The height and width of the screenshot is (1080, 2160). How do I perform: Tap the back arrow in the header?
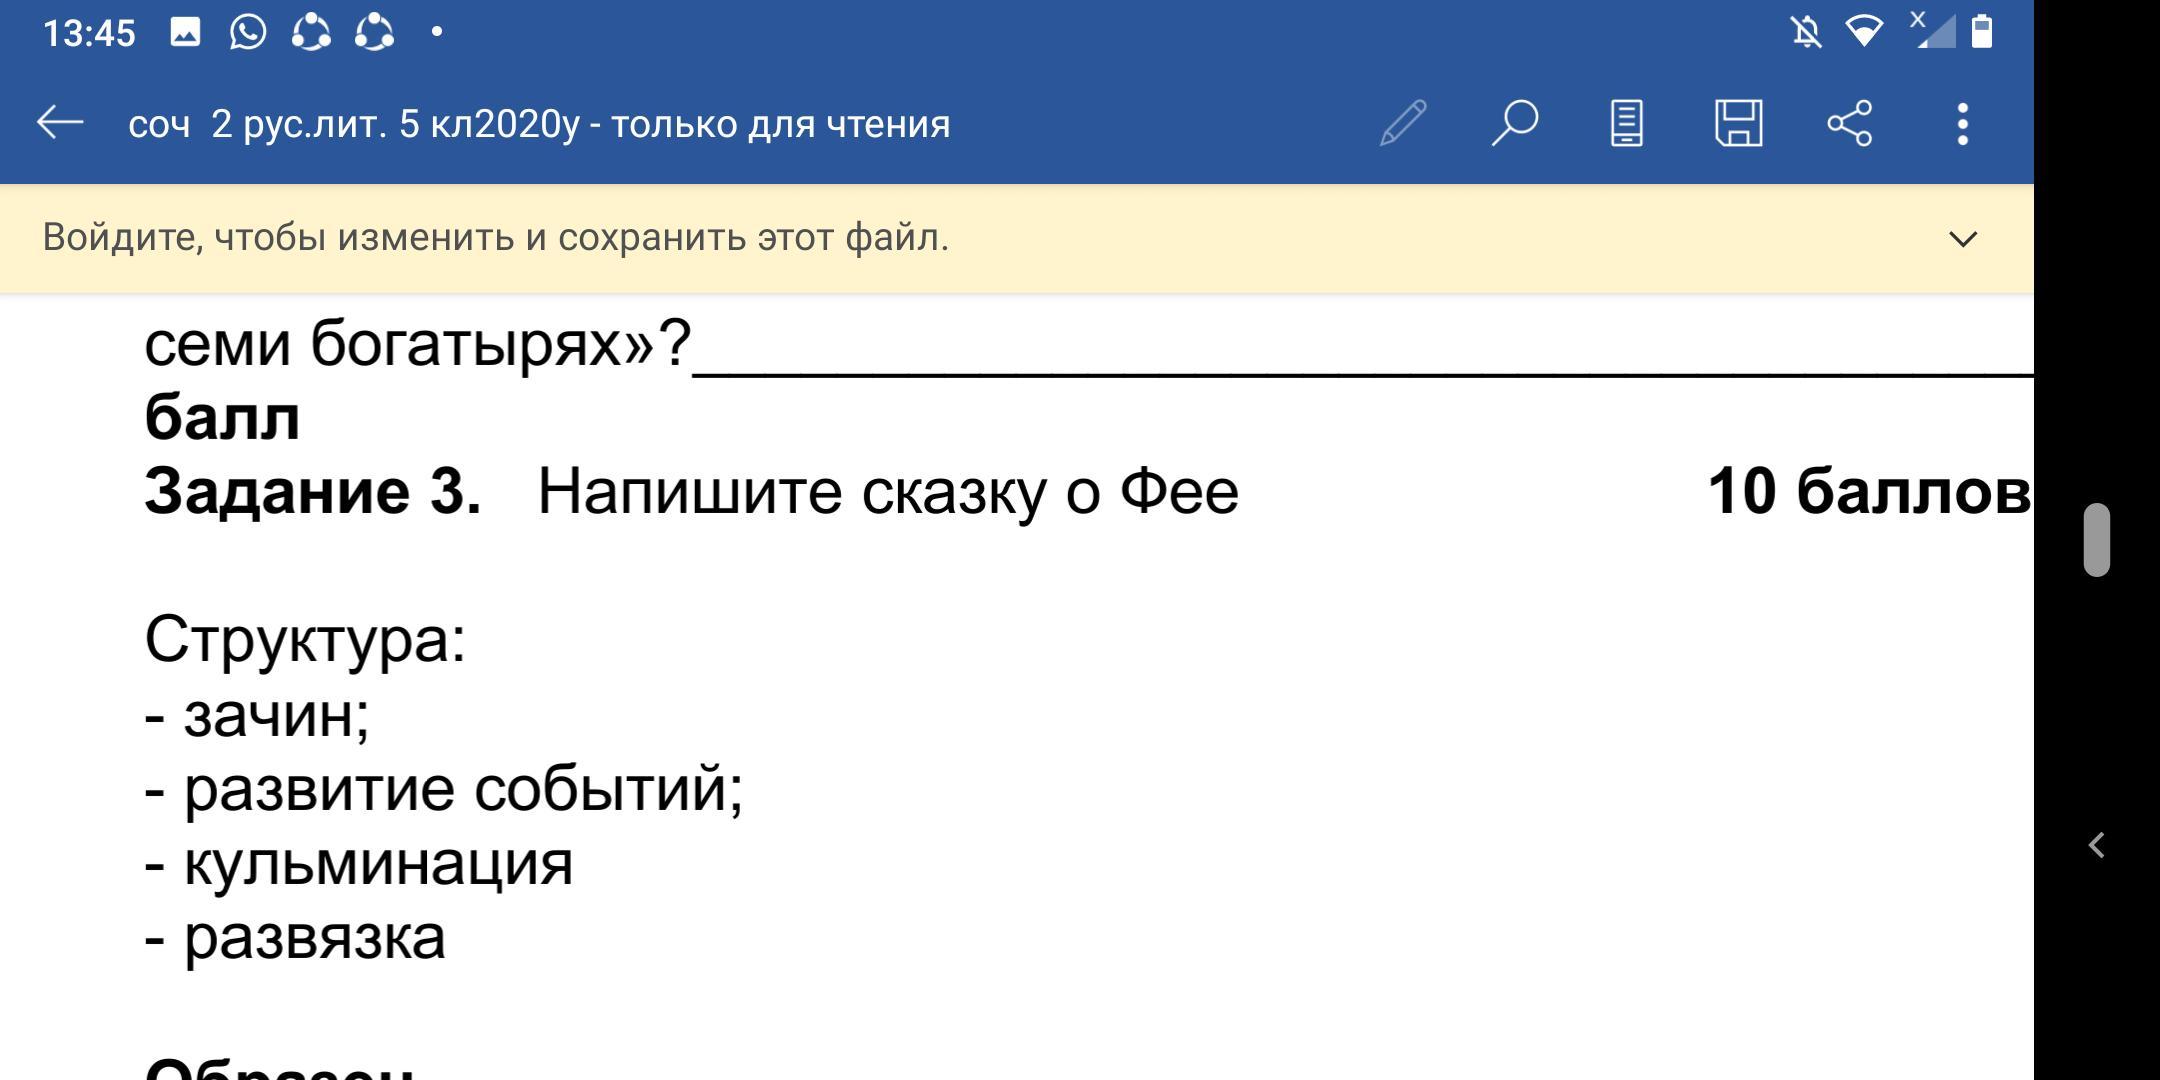coord(60,124)
